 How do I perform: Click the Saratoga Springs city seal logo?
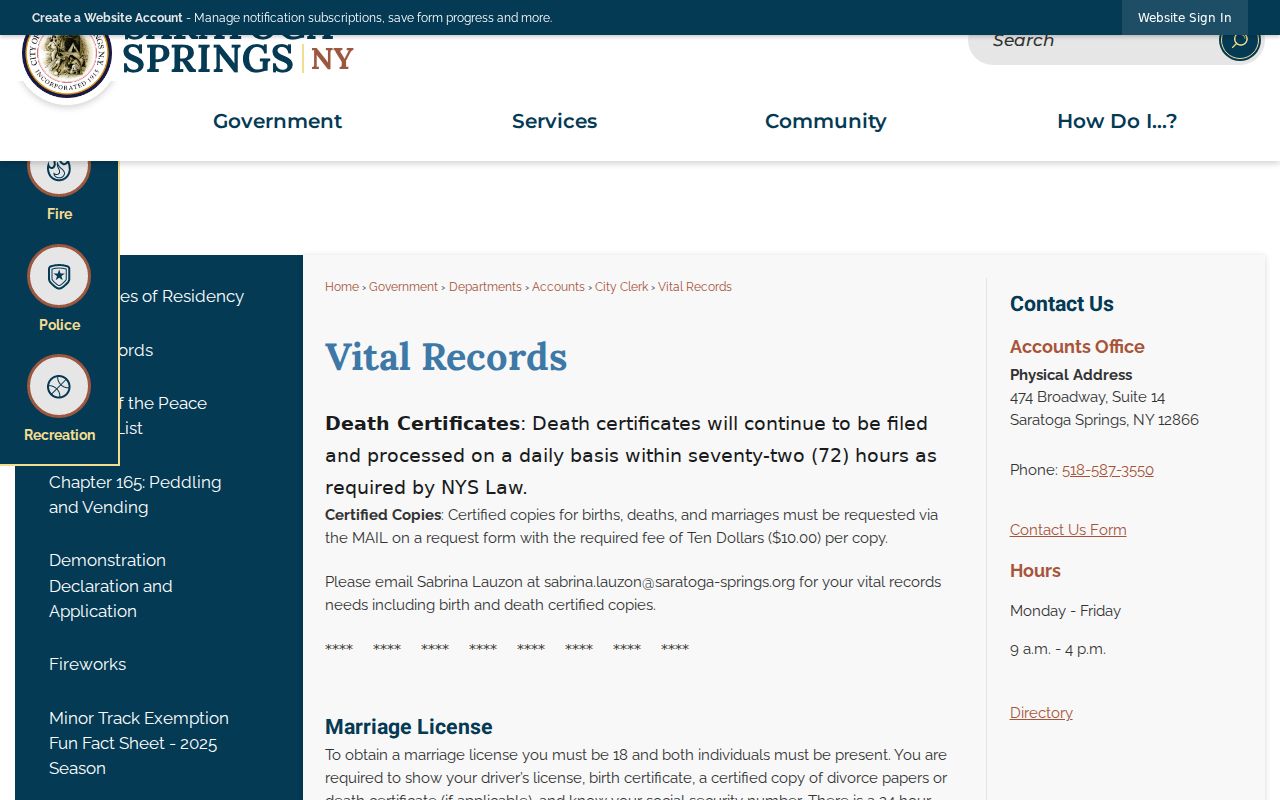[x=67, y=66]
